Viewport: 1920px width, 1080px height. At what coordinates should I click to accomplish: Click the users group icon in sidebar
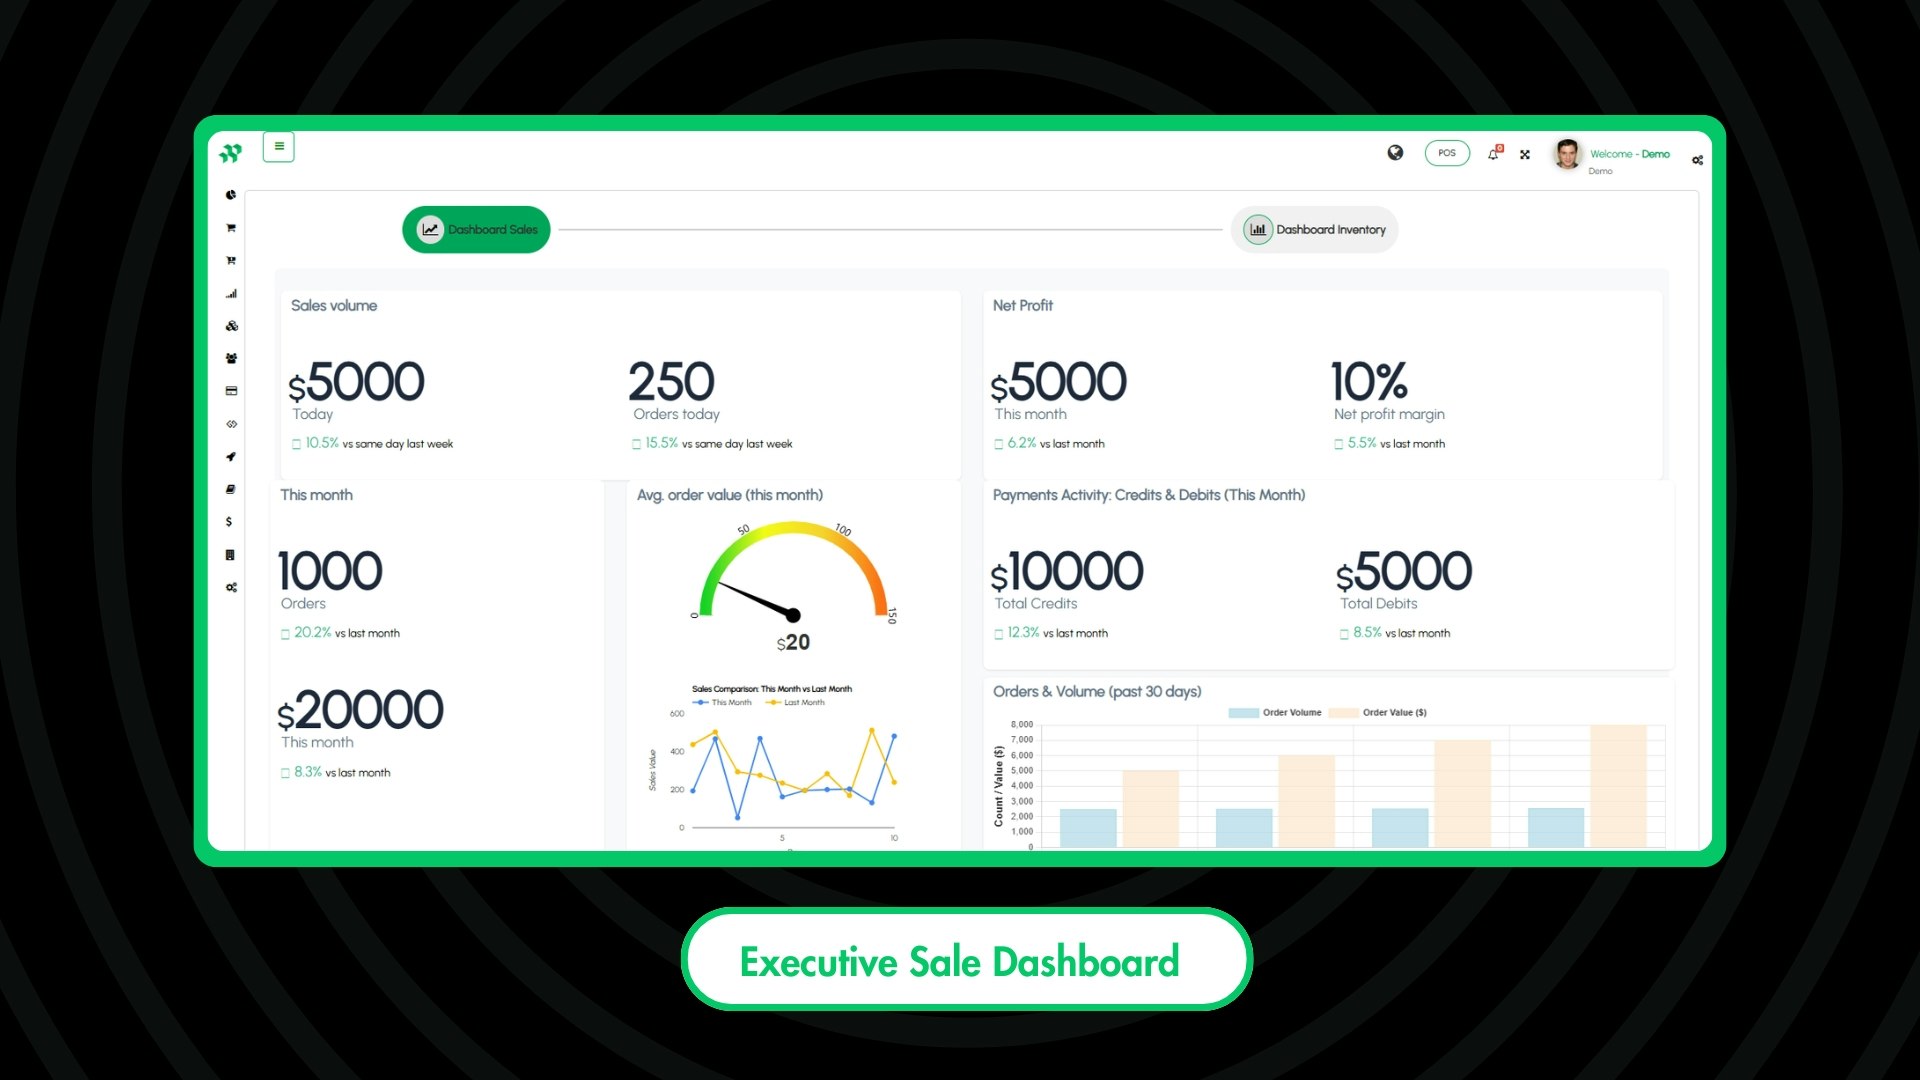pos(230,358)
